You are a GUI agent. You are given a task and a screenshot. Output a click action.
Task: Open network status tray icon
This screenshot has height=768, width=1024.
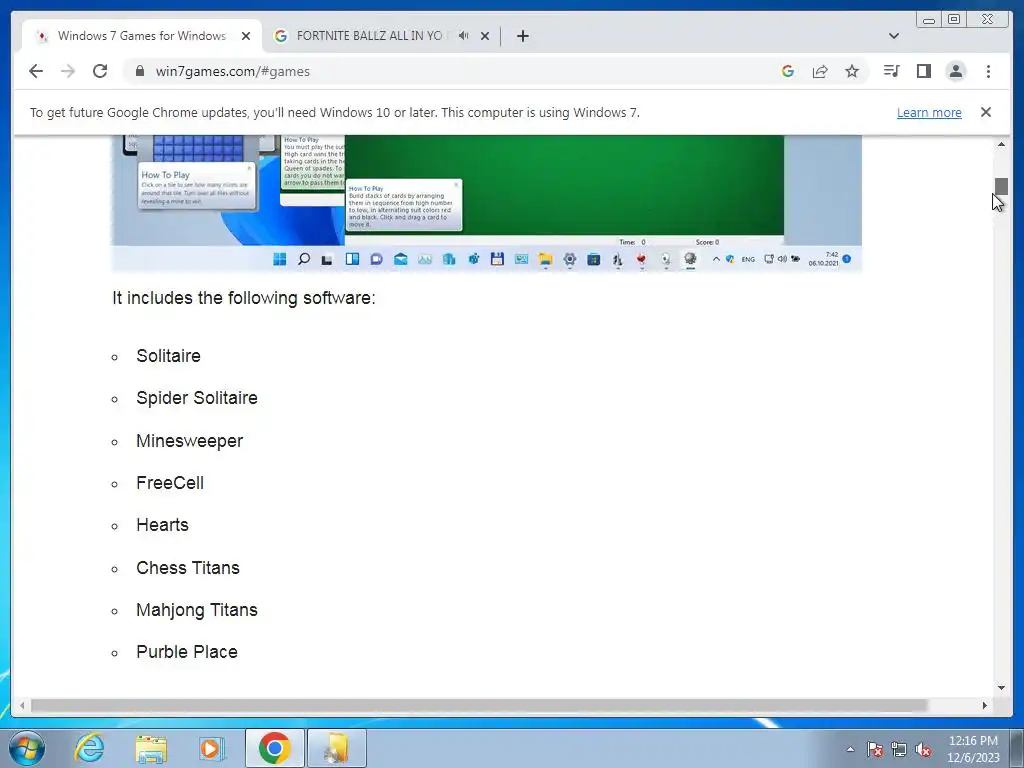pyautogui.click(x=899, y=749)
